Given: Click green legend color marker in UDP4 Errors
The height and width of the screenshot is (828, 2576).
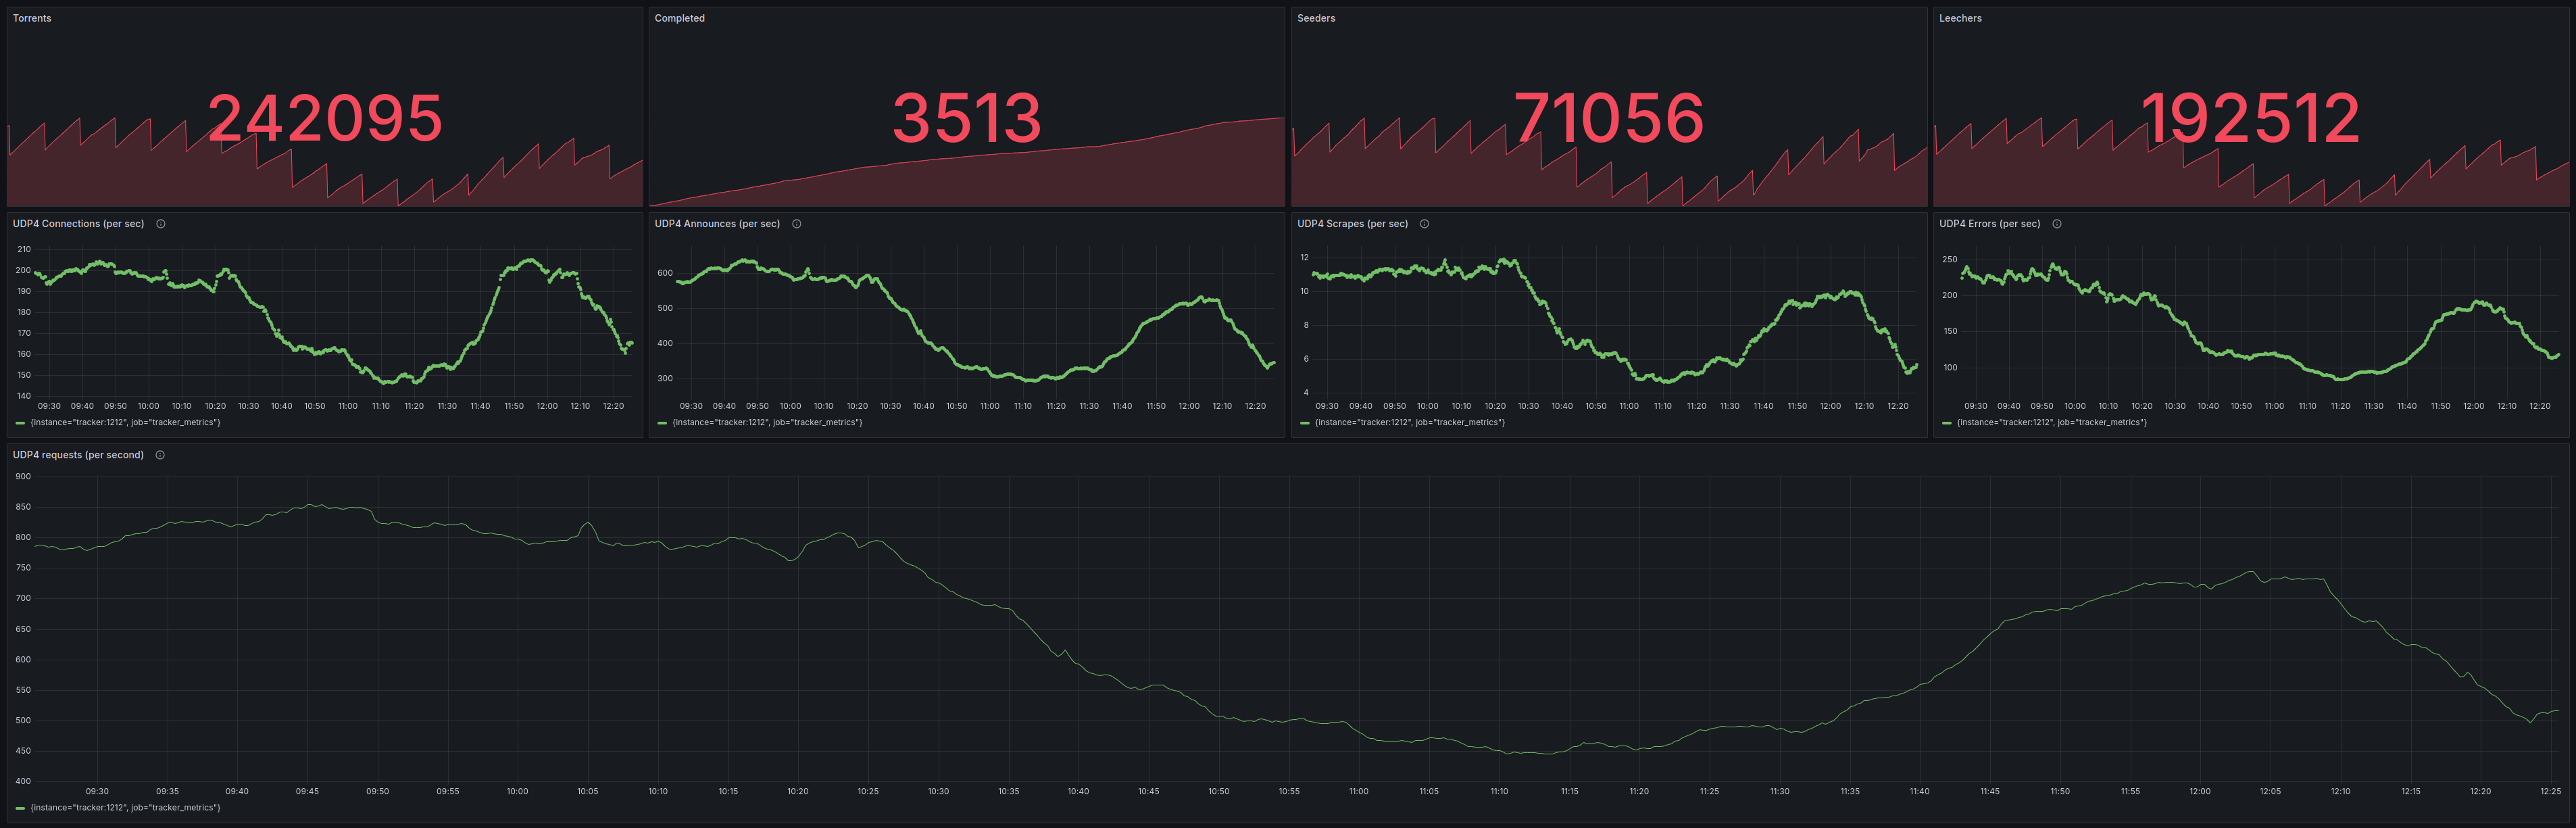Looking at the screenshot, I should click(x=1946, y=423).
